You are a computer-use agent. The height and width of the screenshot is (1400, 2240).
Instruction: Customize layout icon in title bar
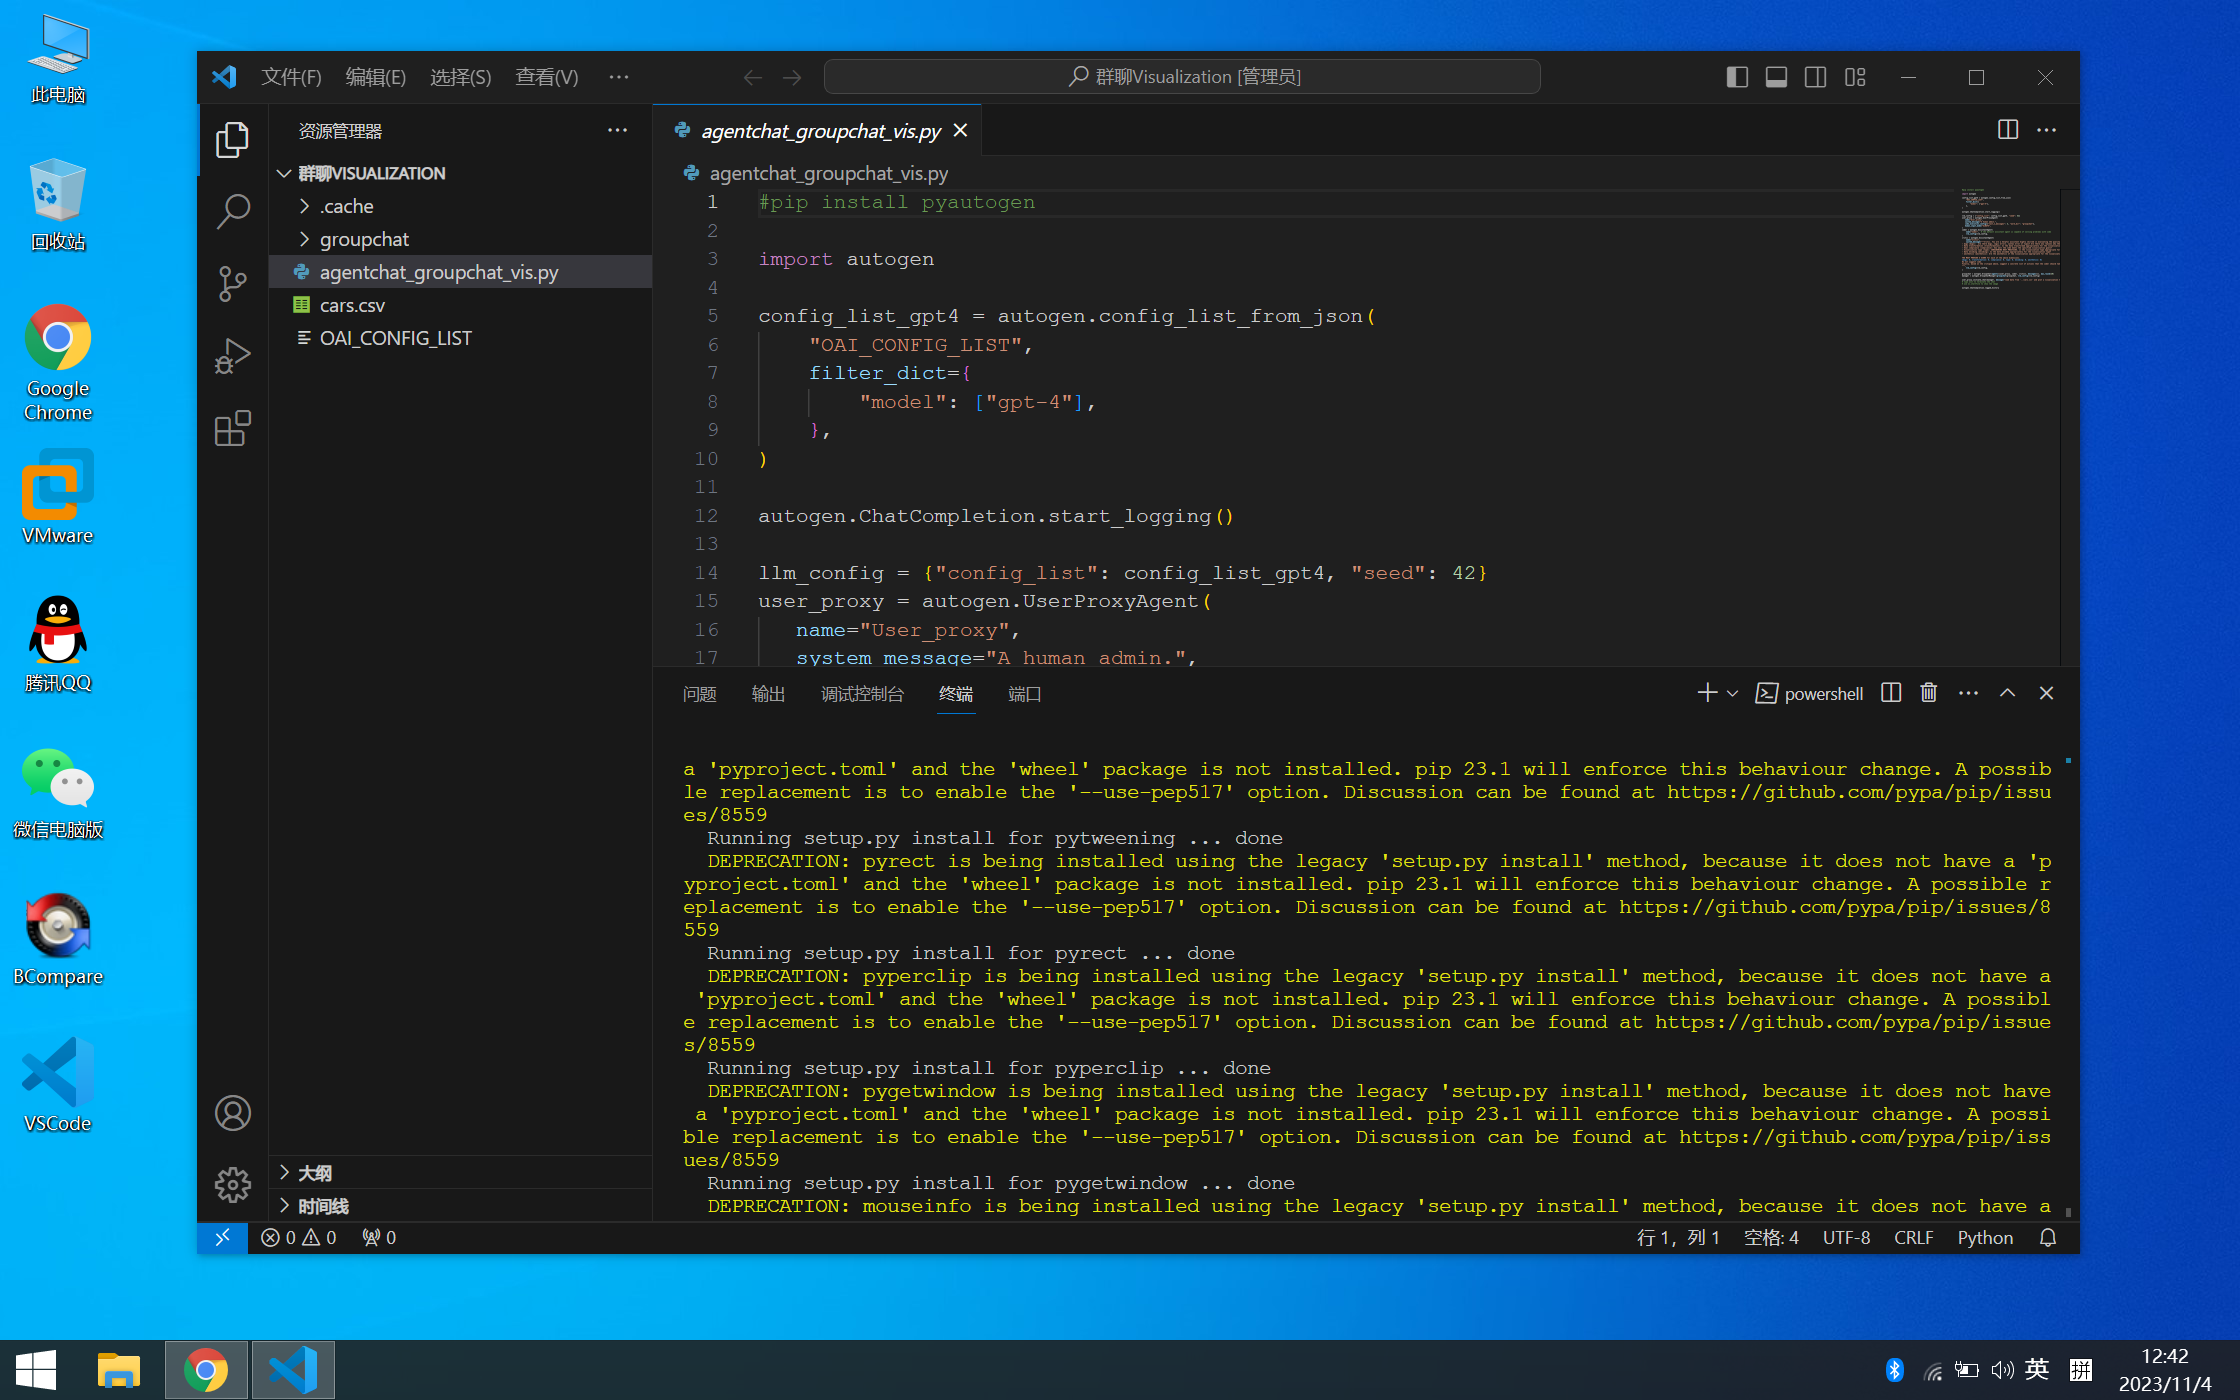(x=1855, y=77)
